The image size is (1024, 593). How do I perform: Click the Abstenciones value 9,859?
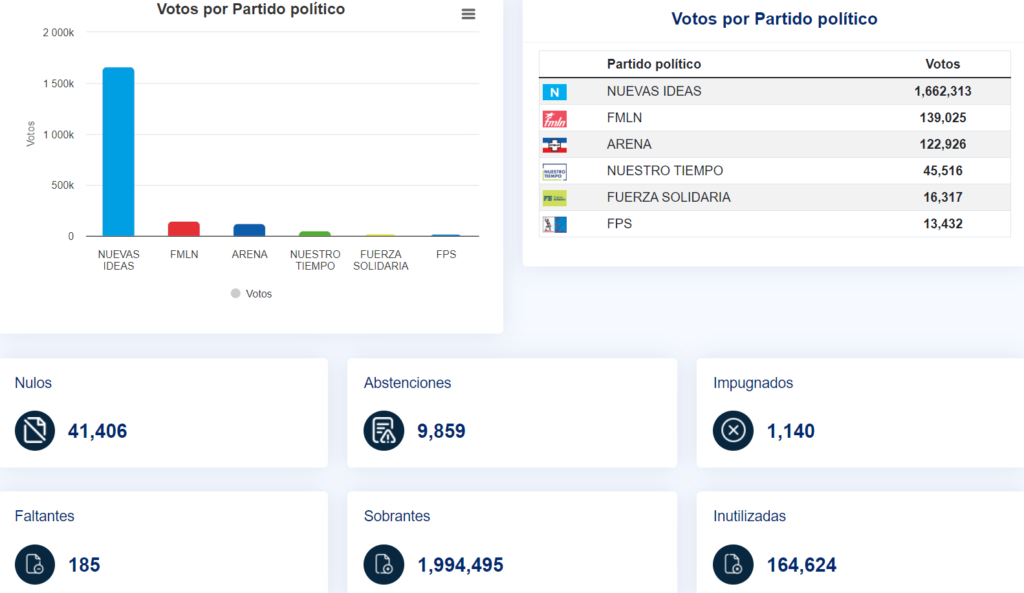(441, 431)
